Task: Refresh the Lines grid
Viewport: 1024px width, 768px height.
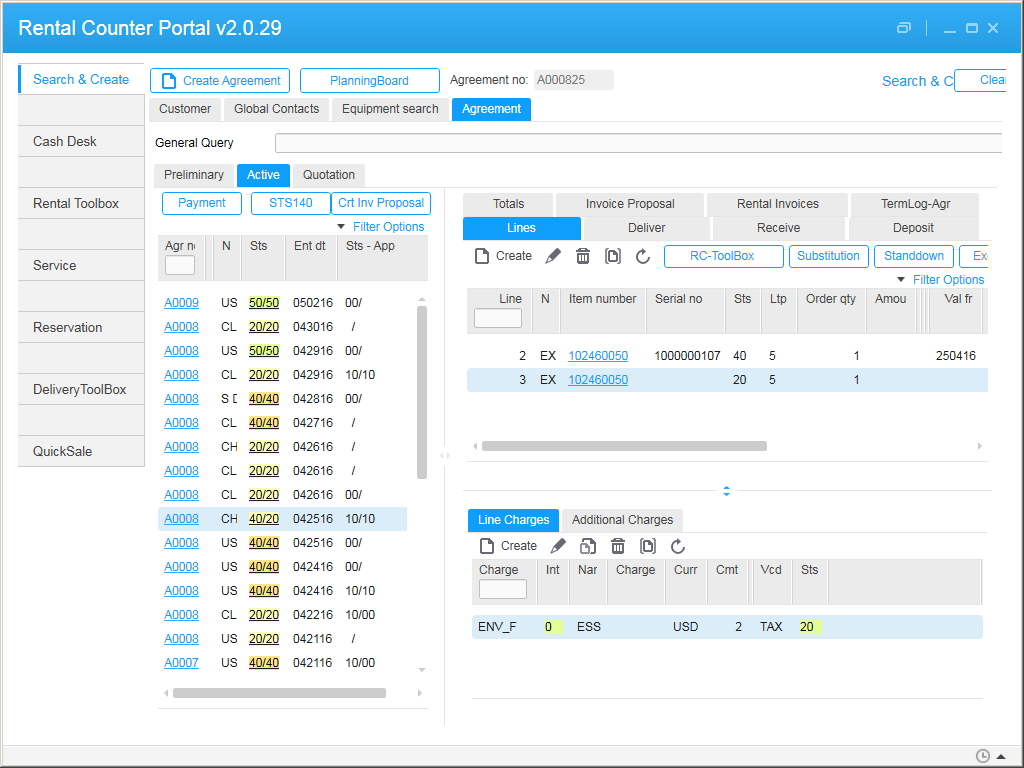Action: point(643,256)
